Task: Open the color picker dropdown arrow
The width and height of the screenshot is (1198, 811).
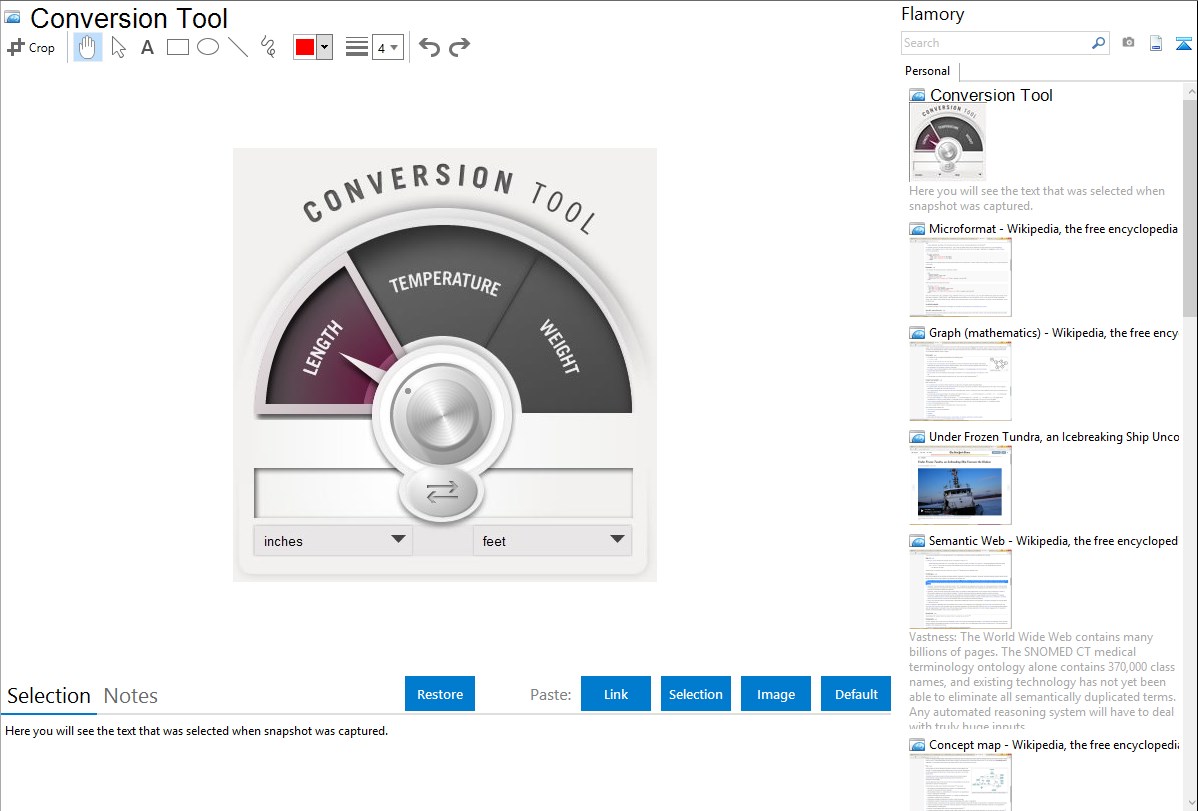Action: point(324,48)
